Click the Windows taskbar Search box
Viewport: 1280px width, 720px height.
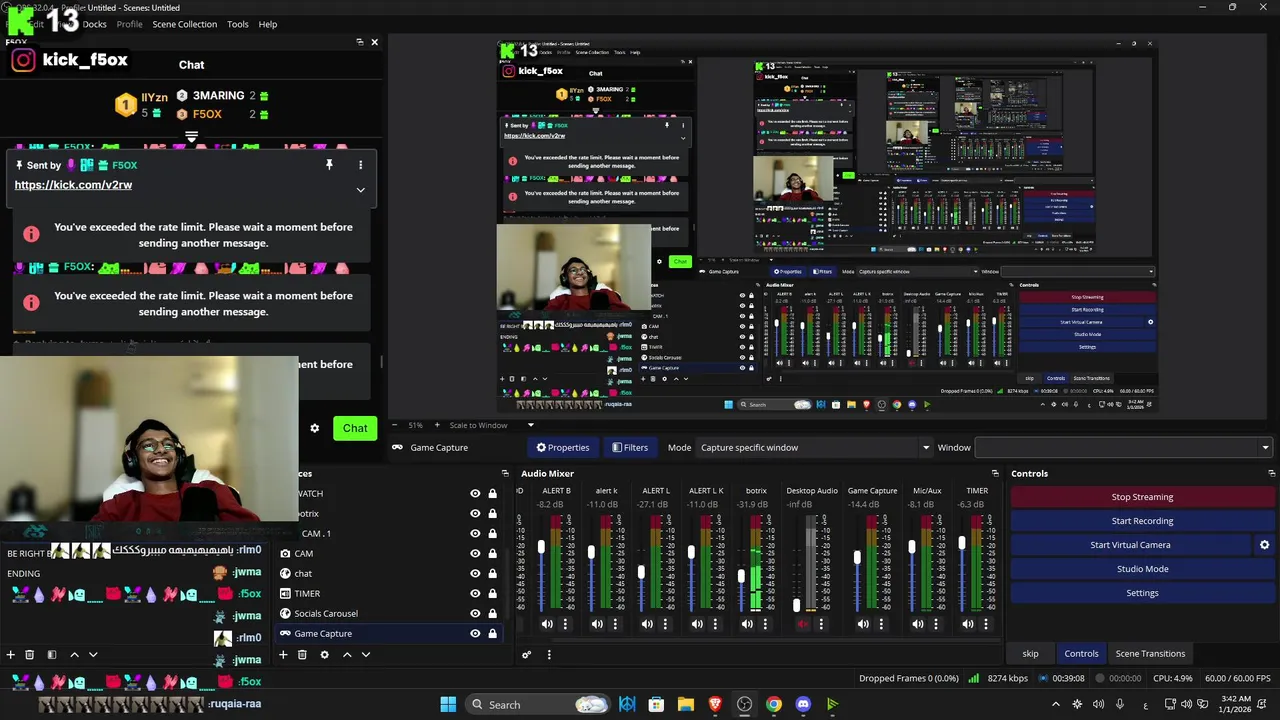[540, 705]
